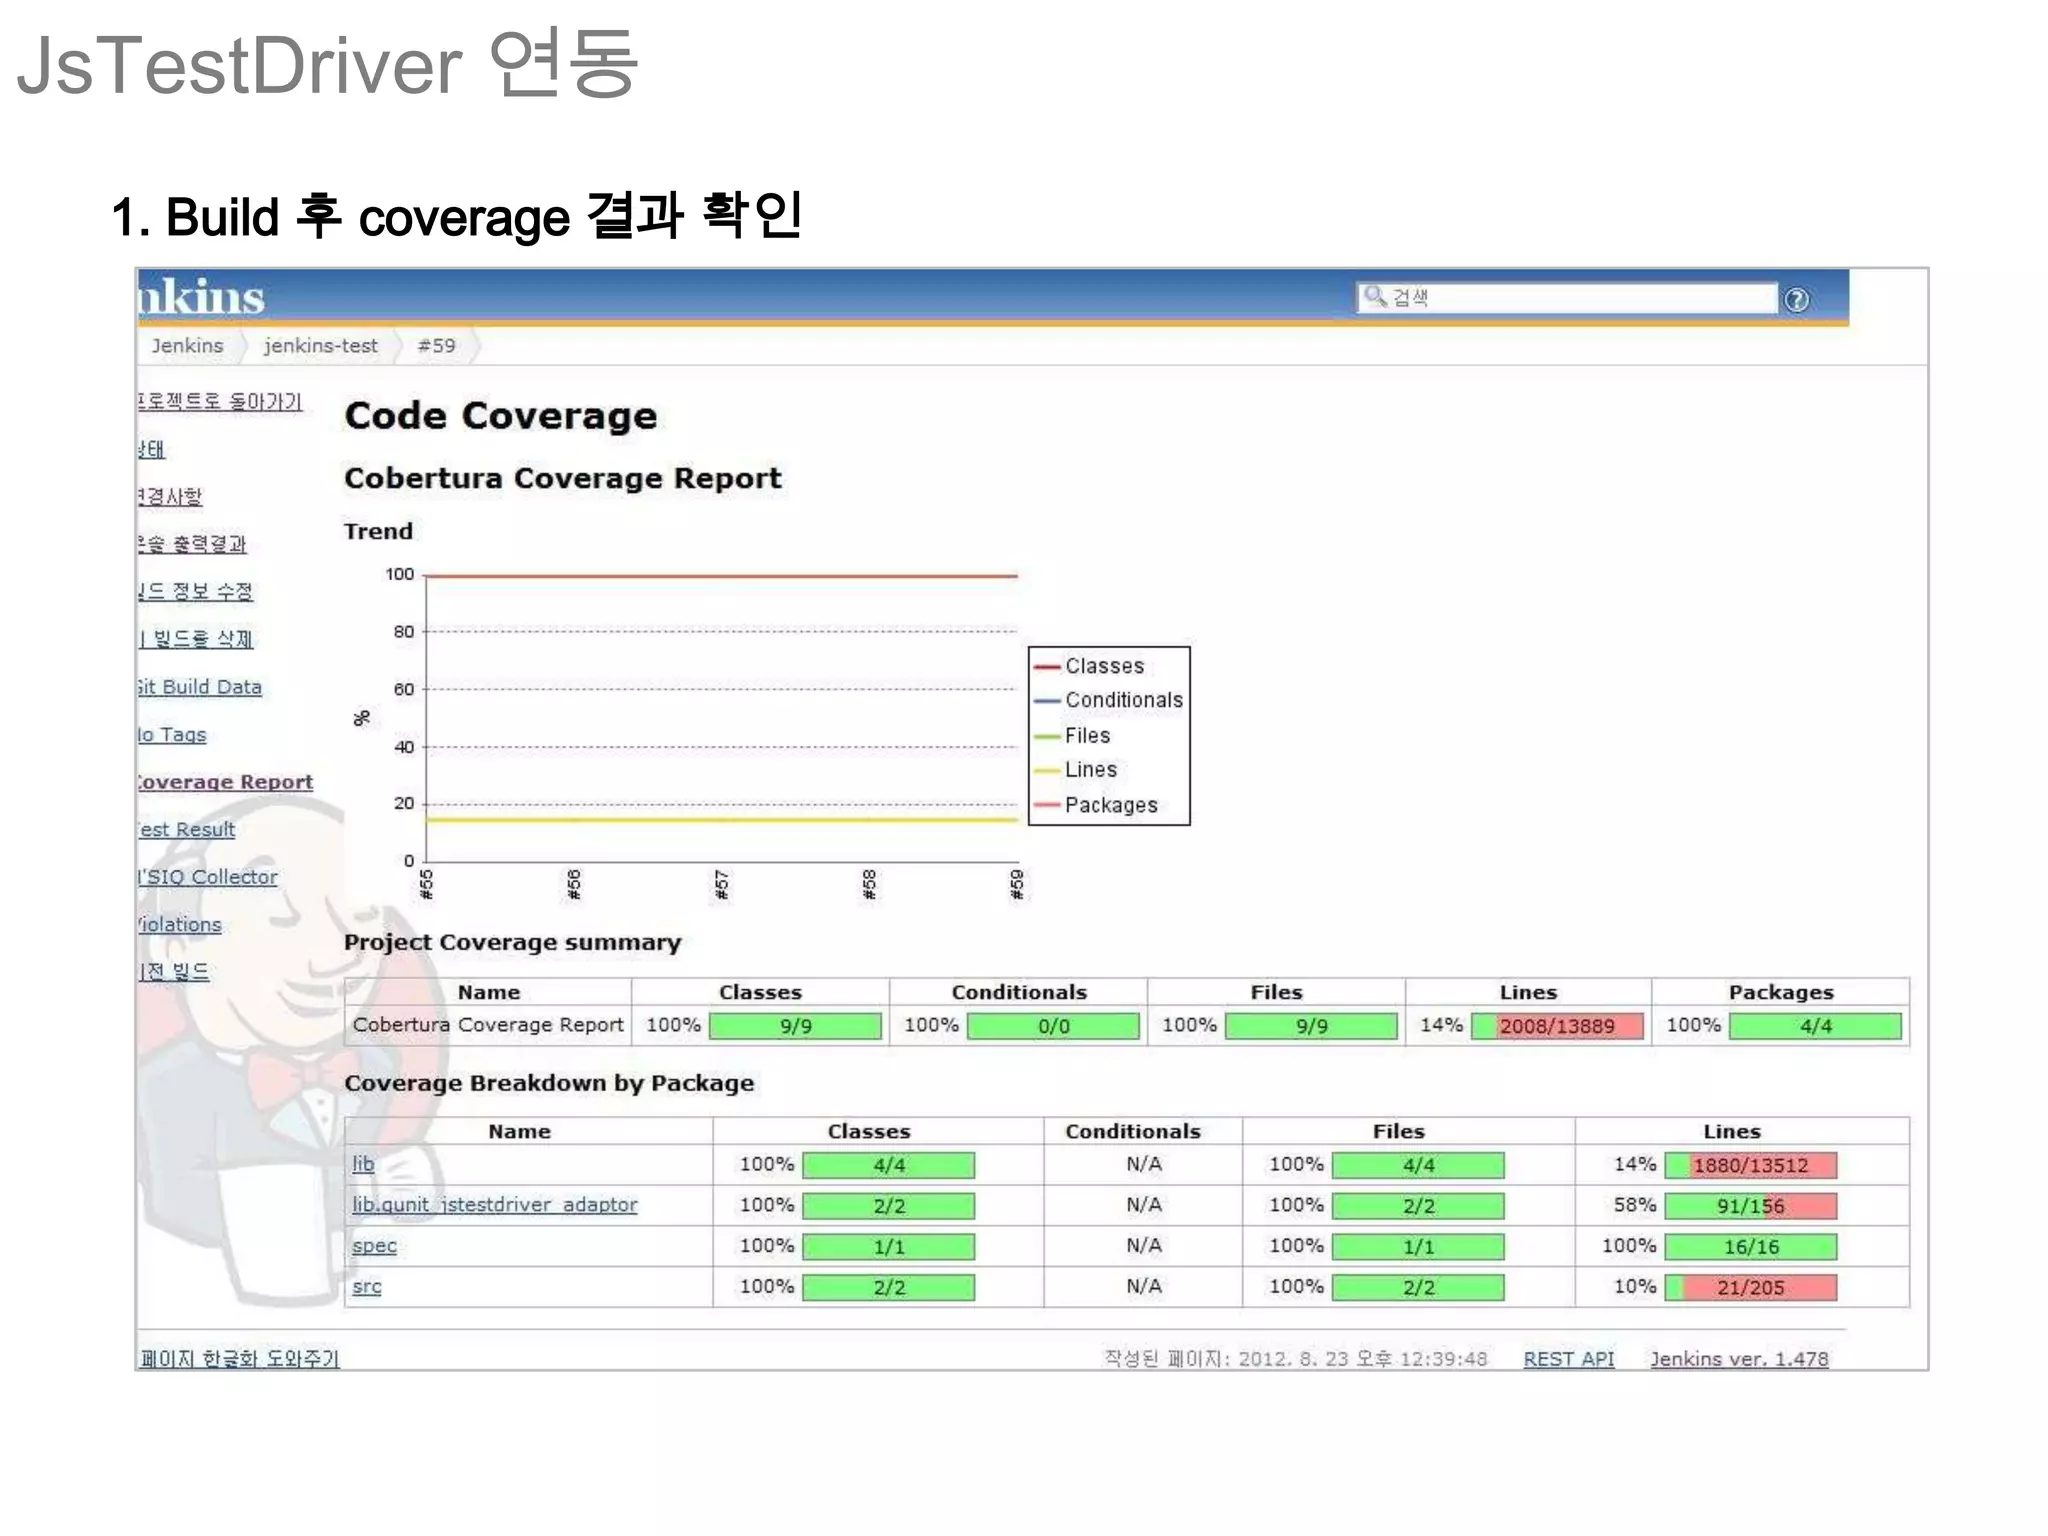Click the help question mark icon
The width and height of the screenshot is (2048, 1536).
[1796, 299]
